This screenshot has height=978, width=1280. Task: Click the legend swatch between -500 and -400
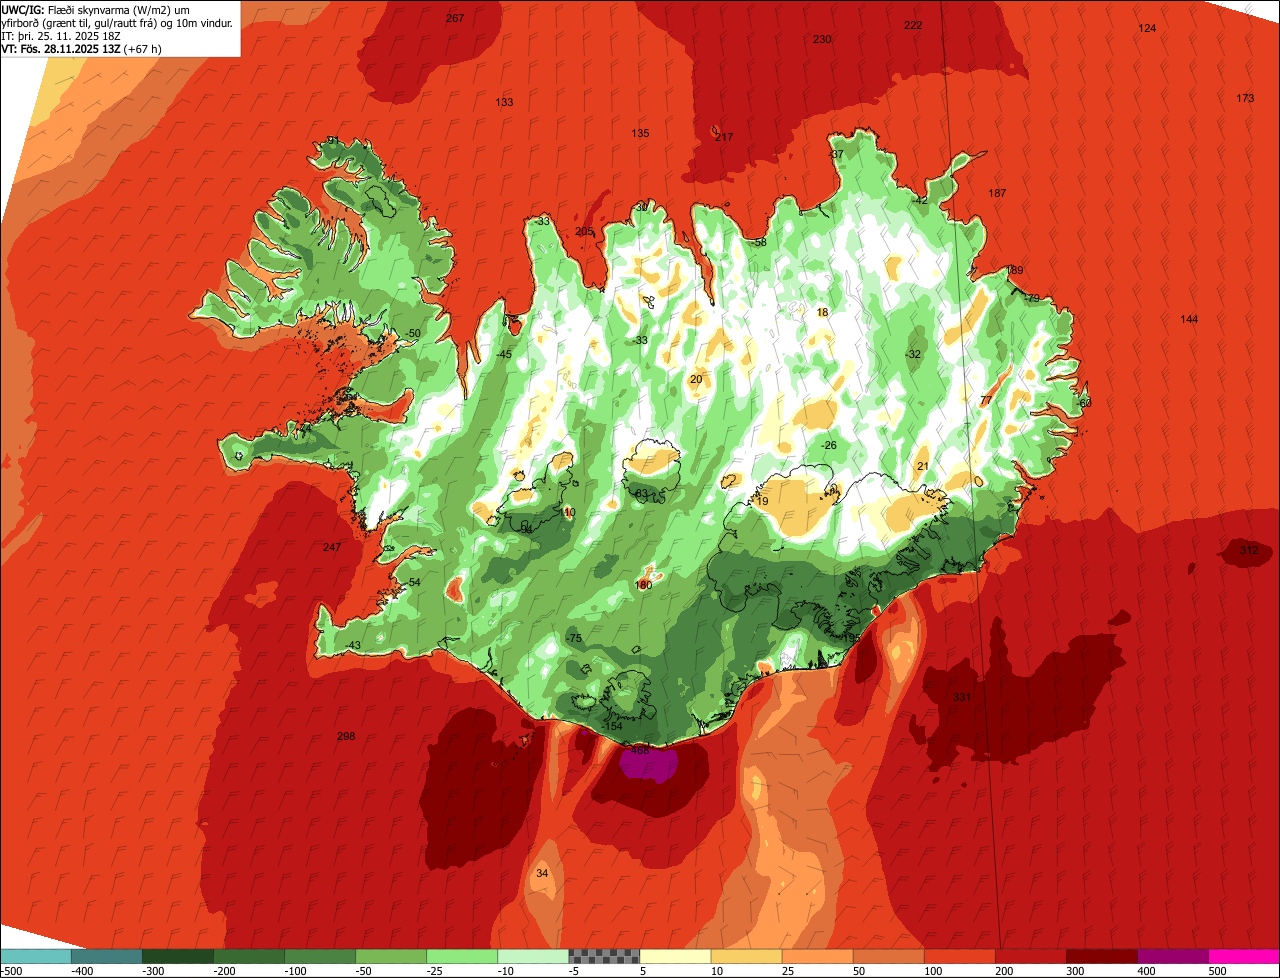tap(35, 956)
